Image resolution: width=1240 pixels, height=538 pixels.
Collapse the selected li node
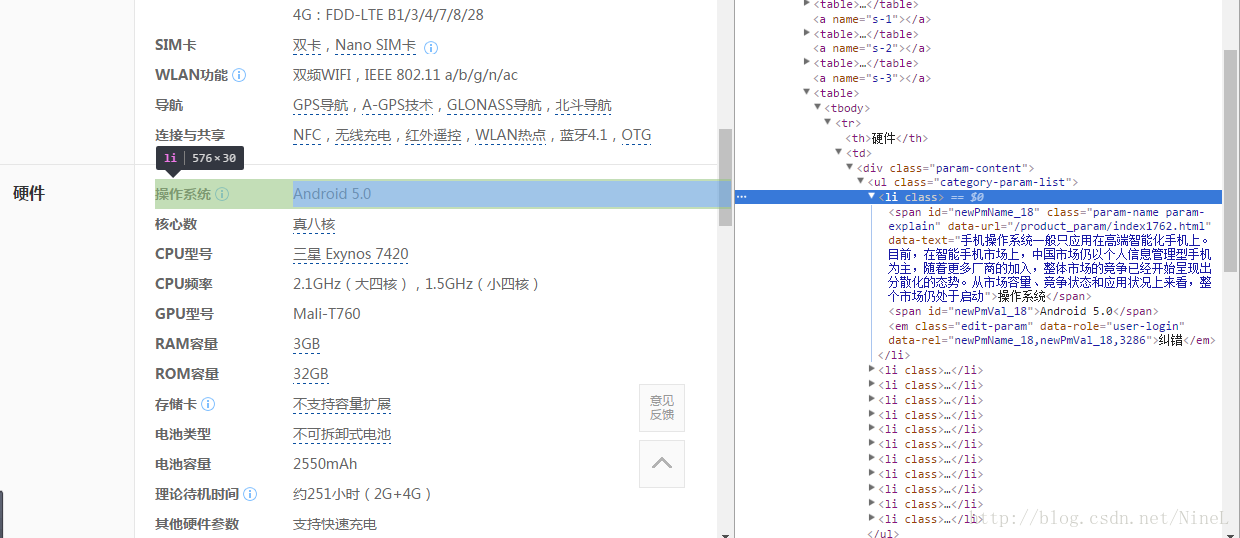(872, 197)
